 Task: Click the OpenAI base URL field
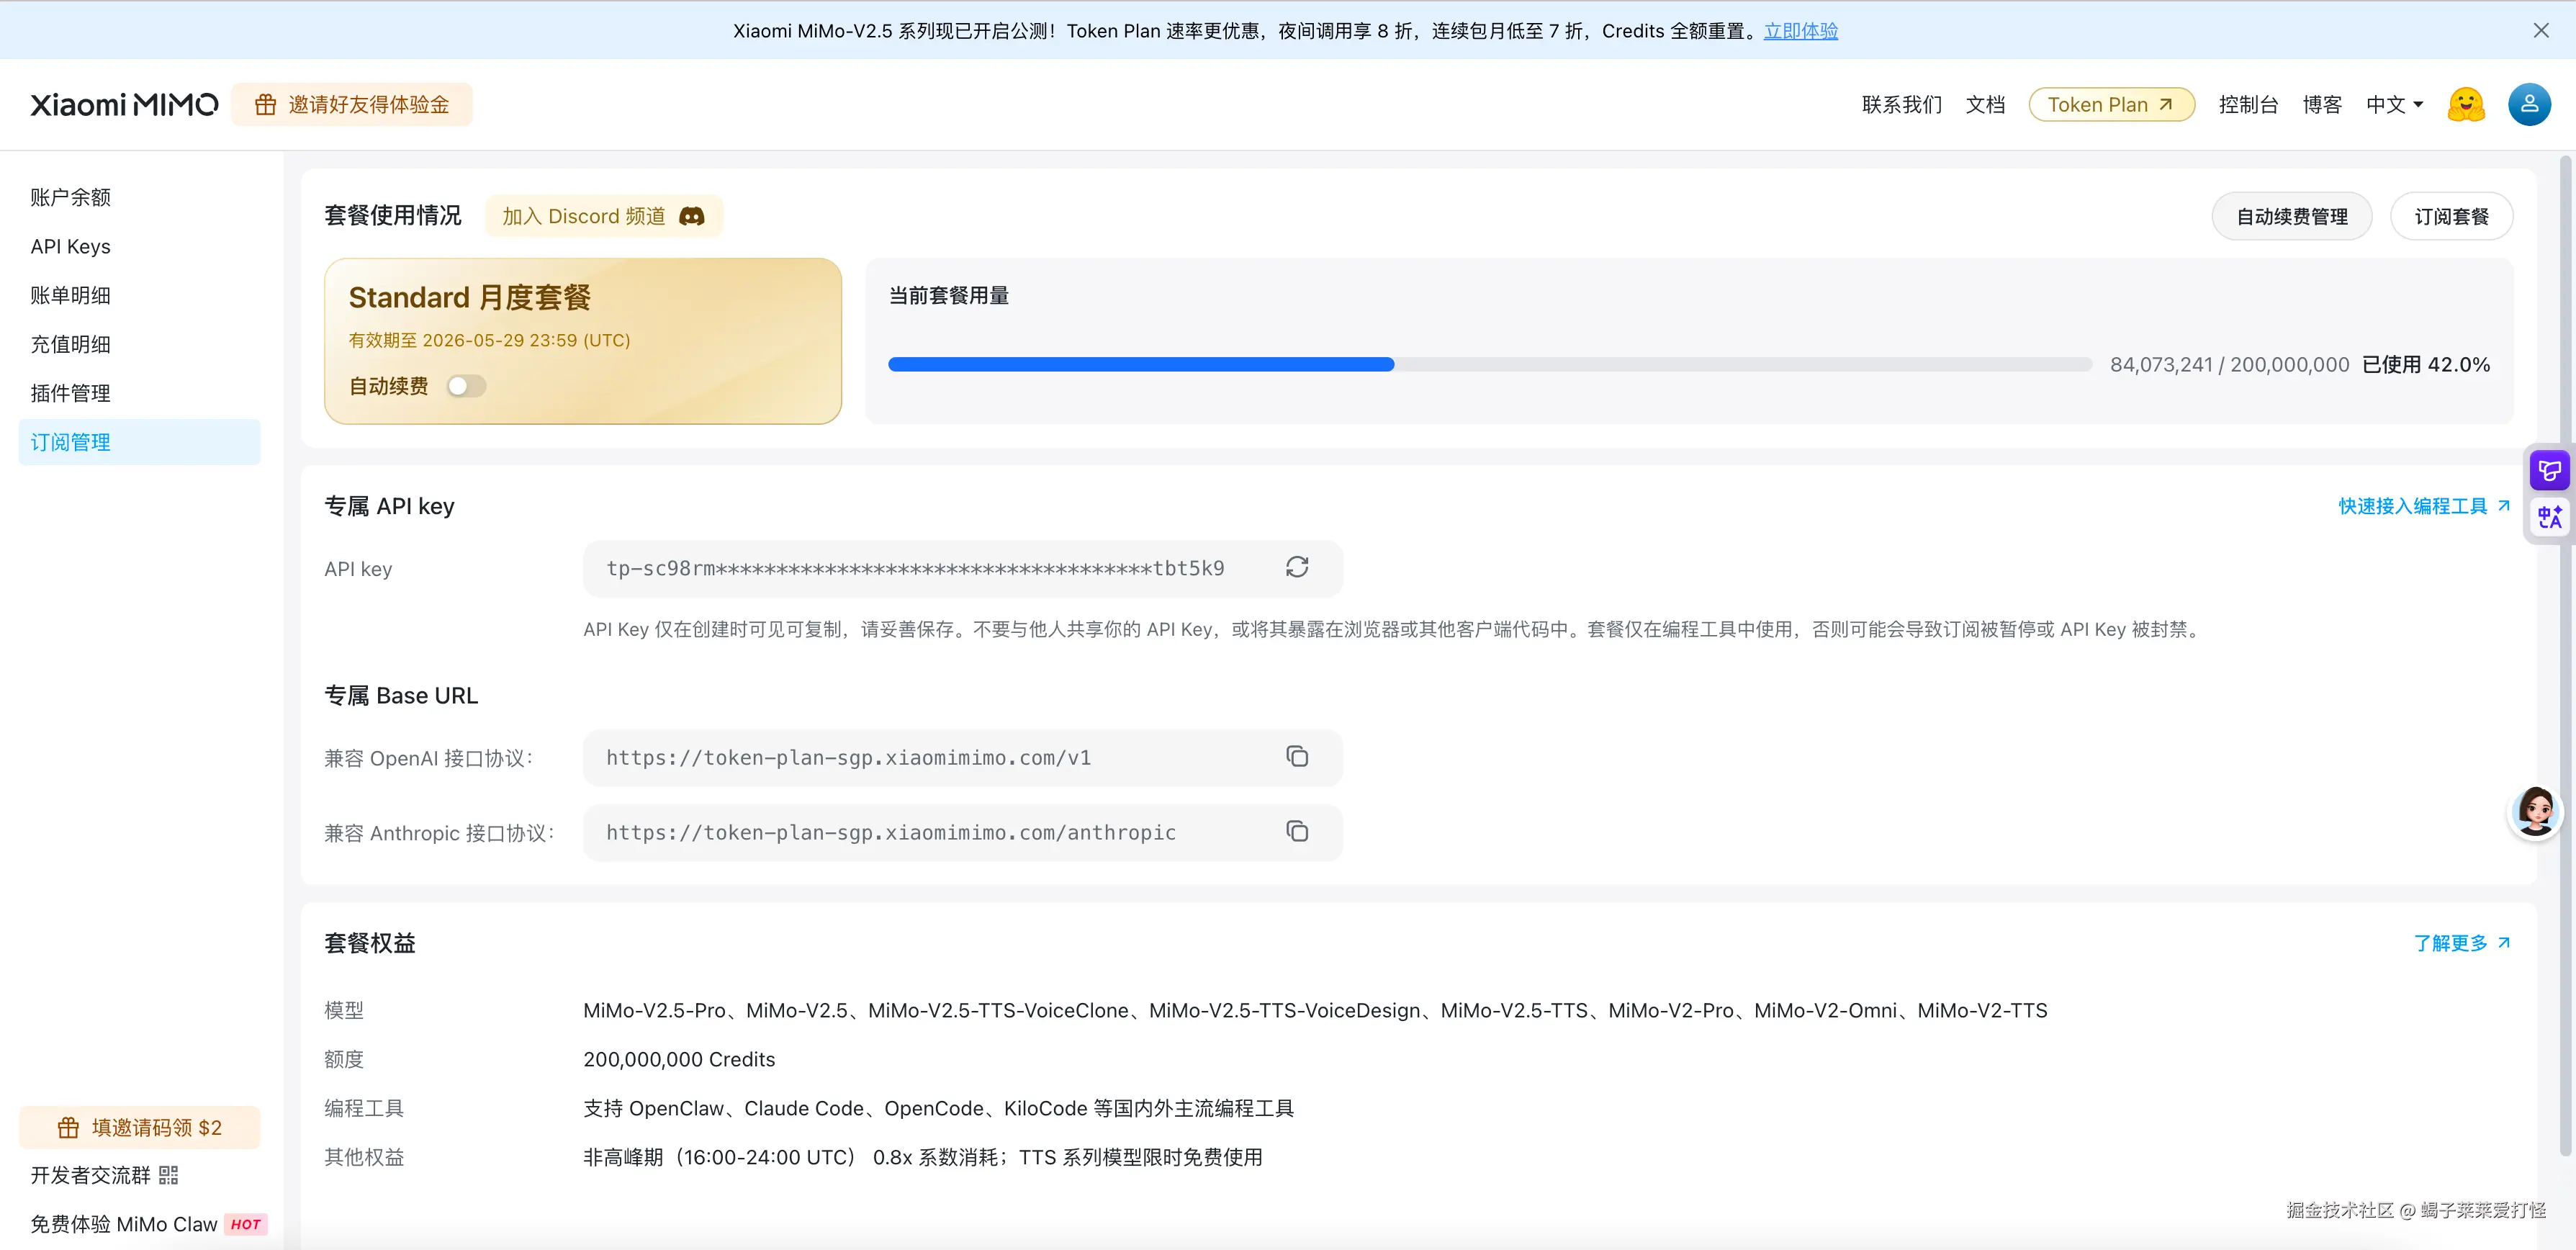coord(962,757)
